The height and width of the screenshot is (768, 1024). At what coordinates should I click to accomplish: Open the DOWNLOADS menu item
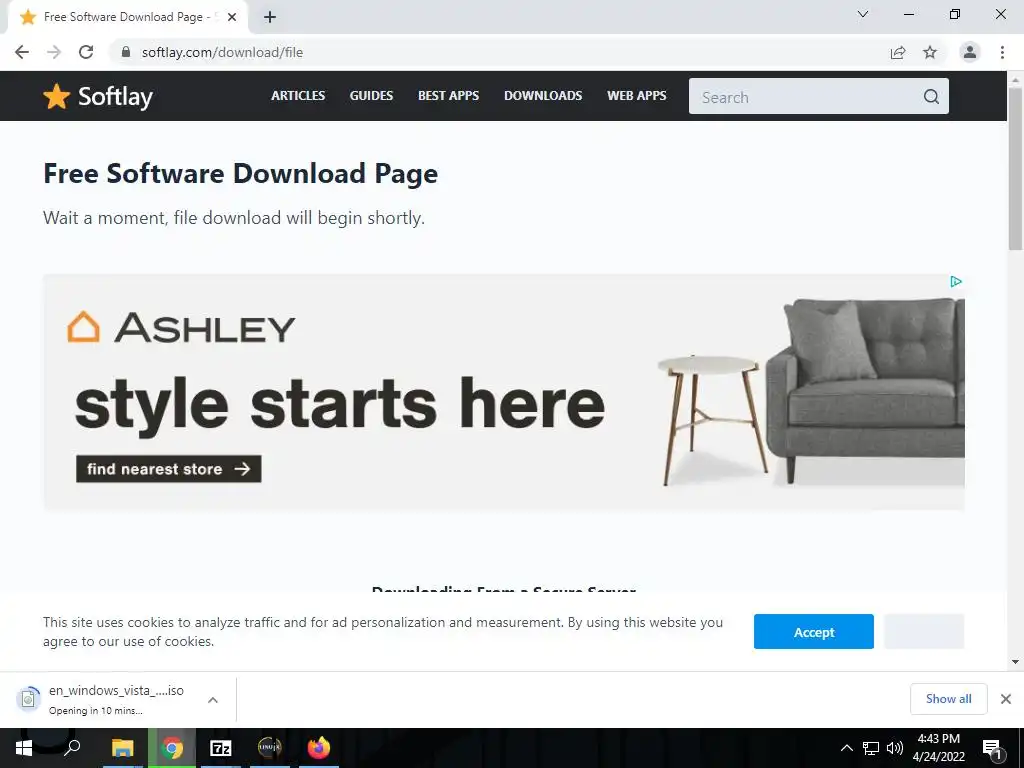tap(543, 95)
